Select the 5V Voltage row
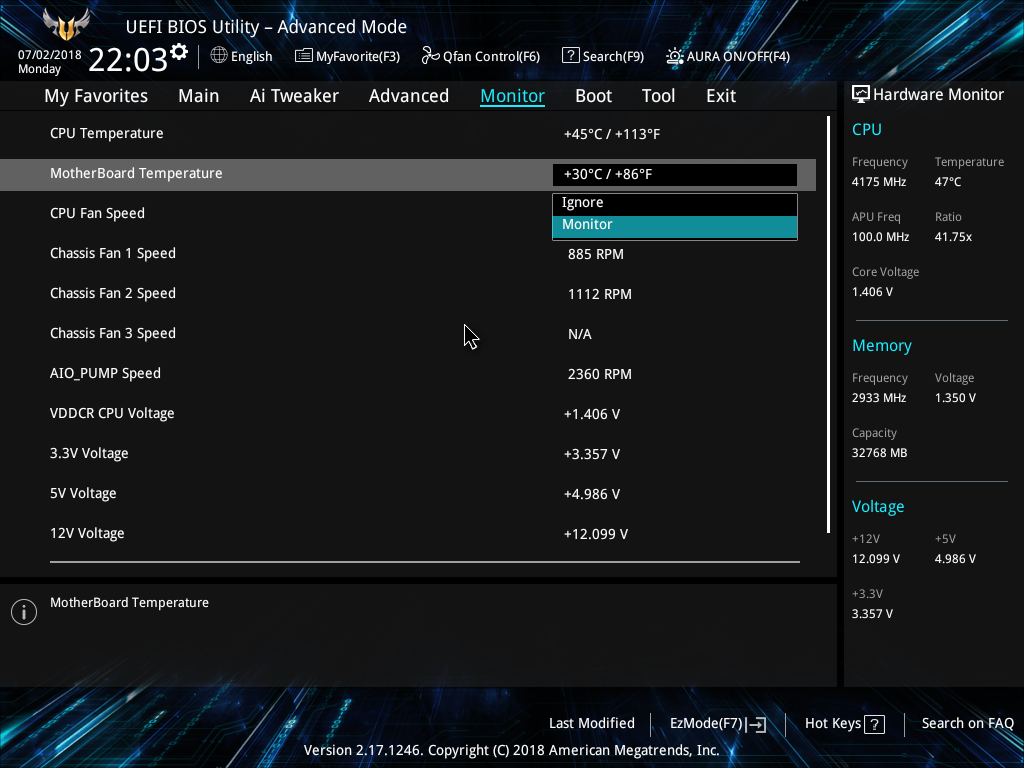 click(x=408, y=493)
